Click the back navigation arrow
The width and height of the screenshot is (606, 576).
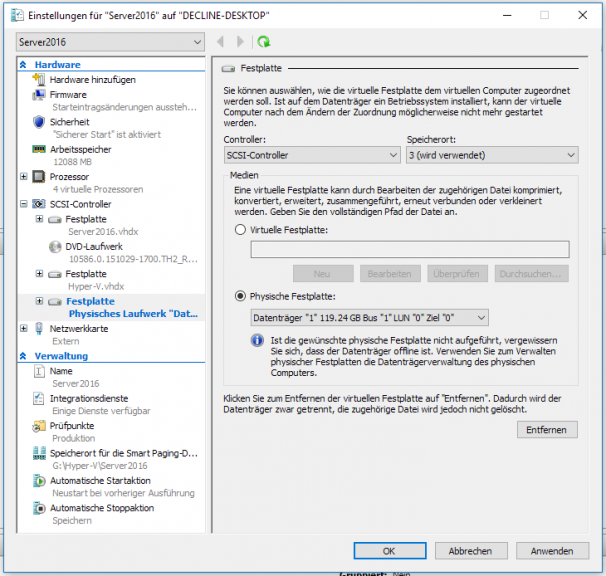(x=221, y=41)
